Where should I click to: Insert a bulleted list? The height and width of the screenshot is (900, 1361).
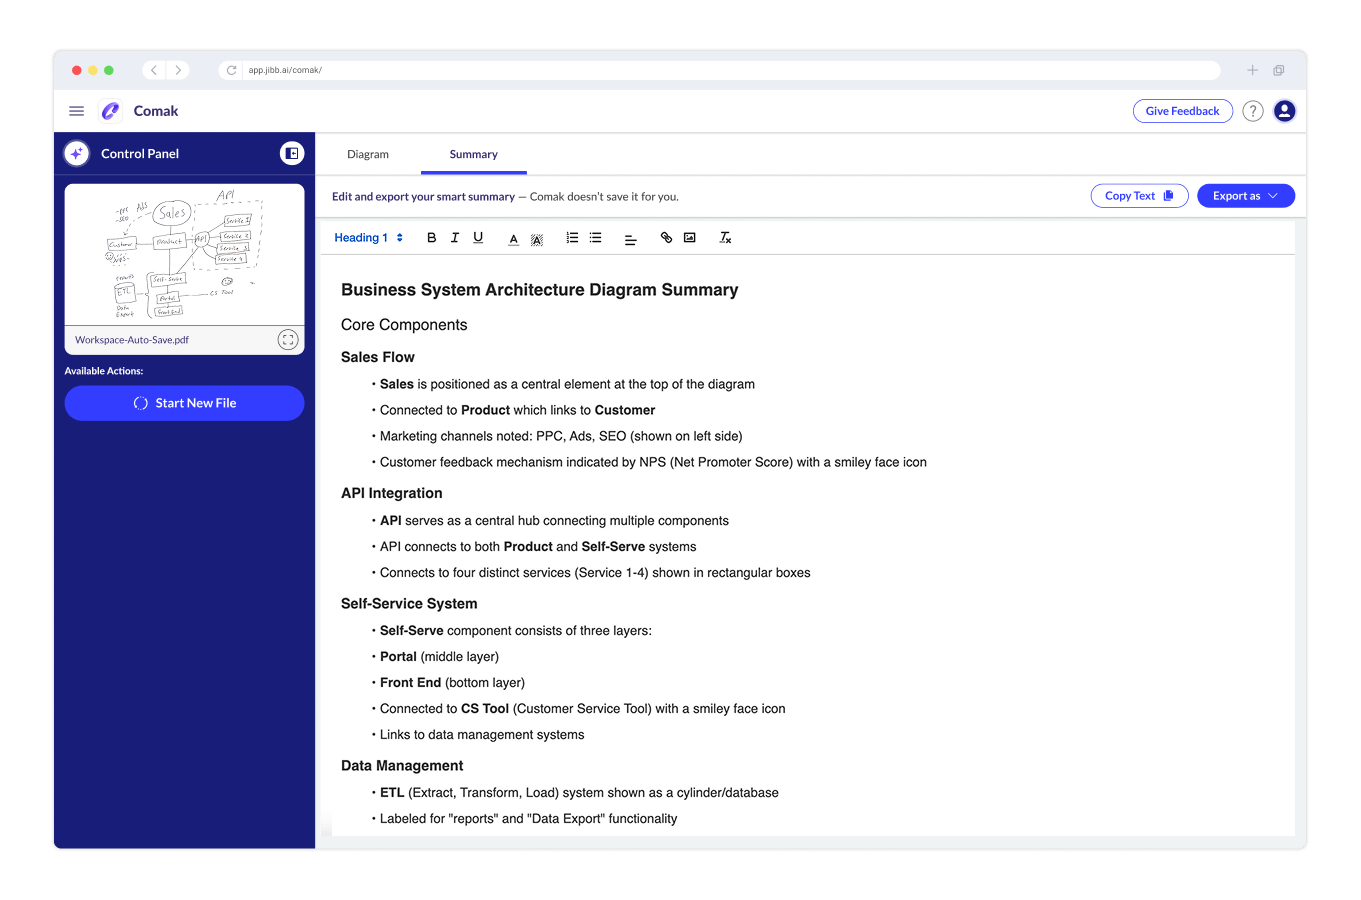coord(596,238)
